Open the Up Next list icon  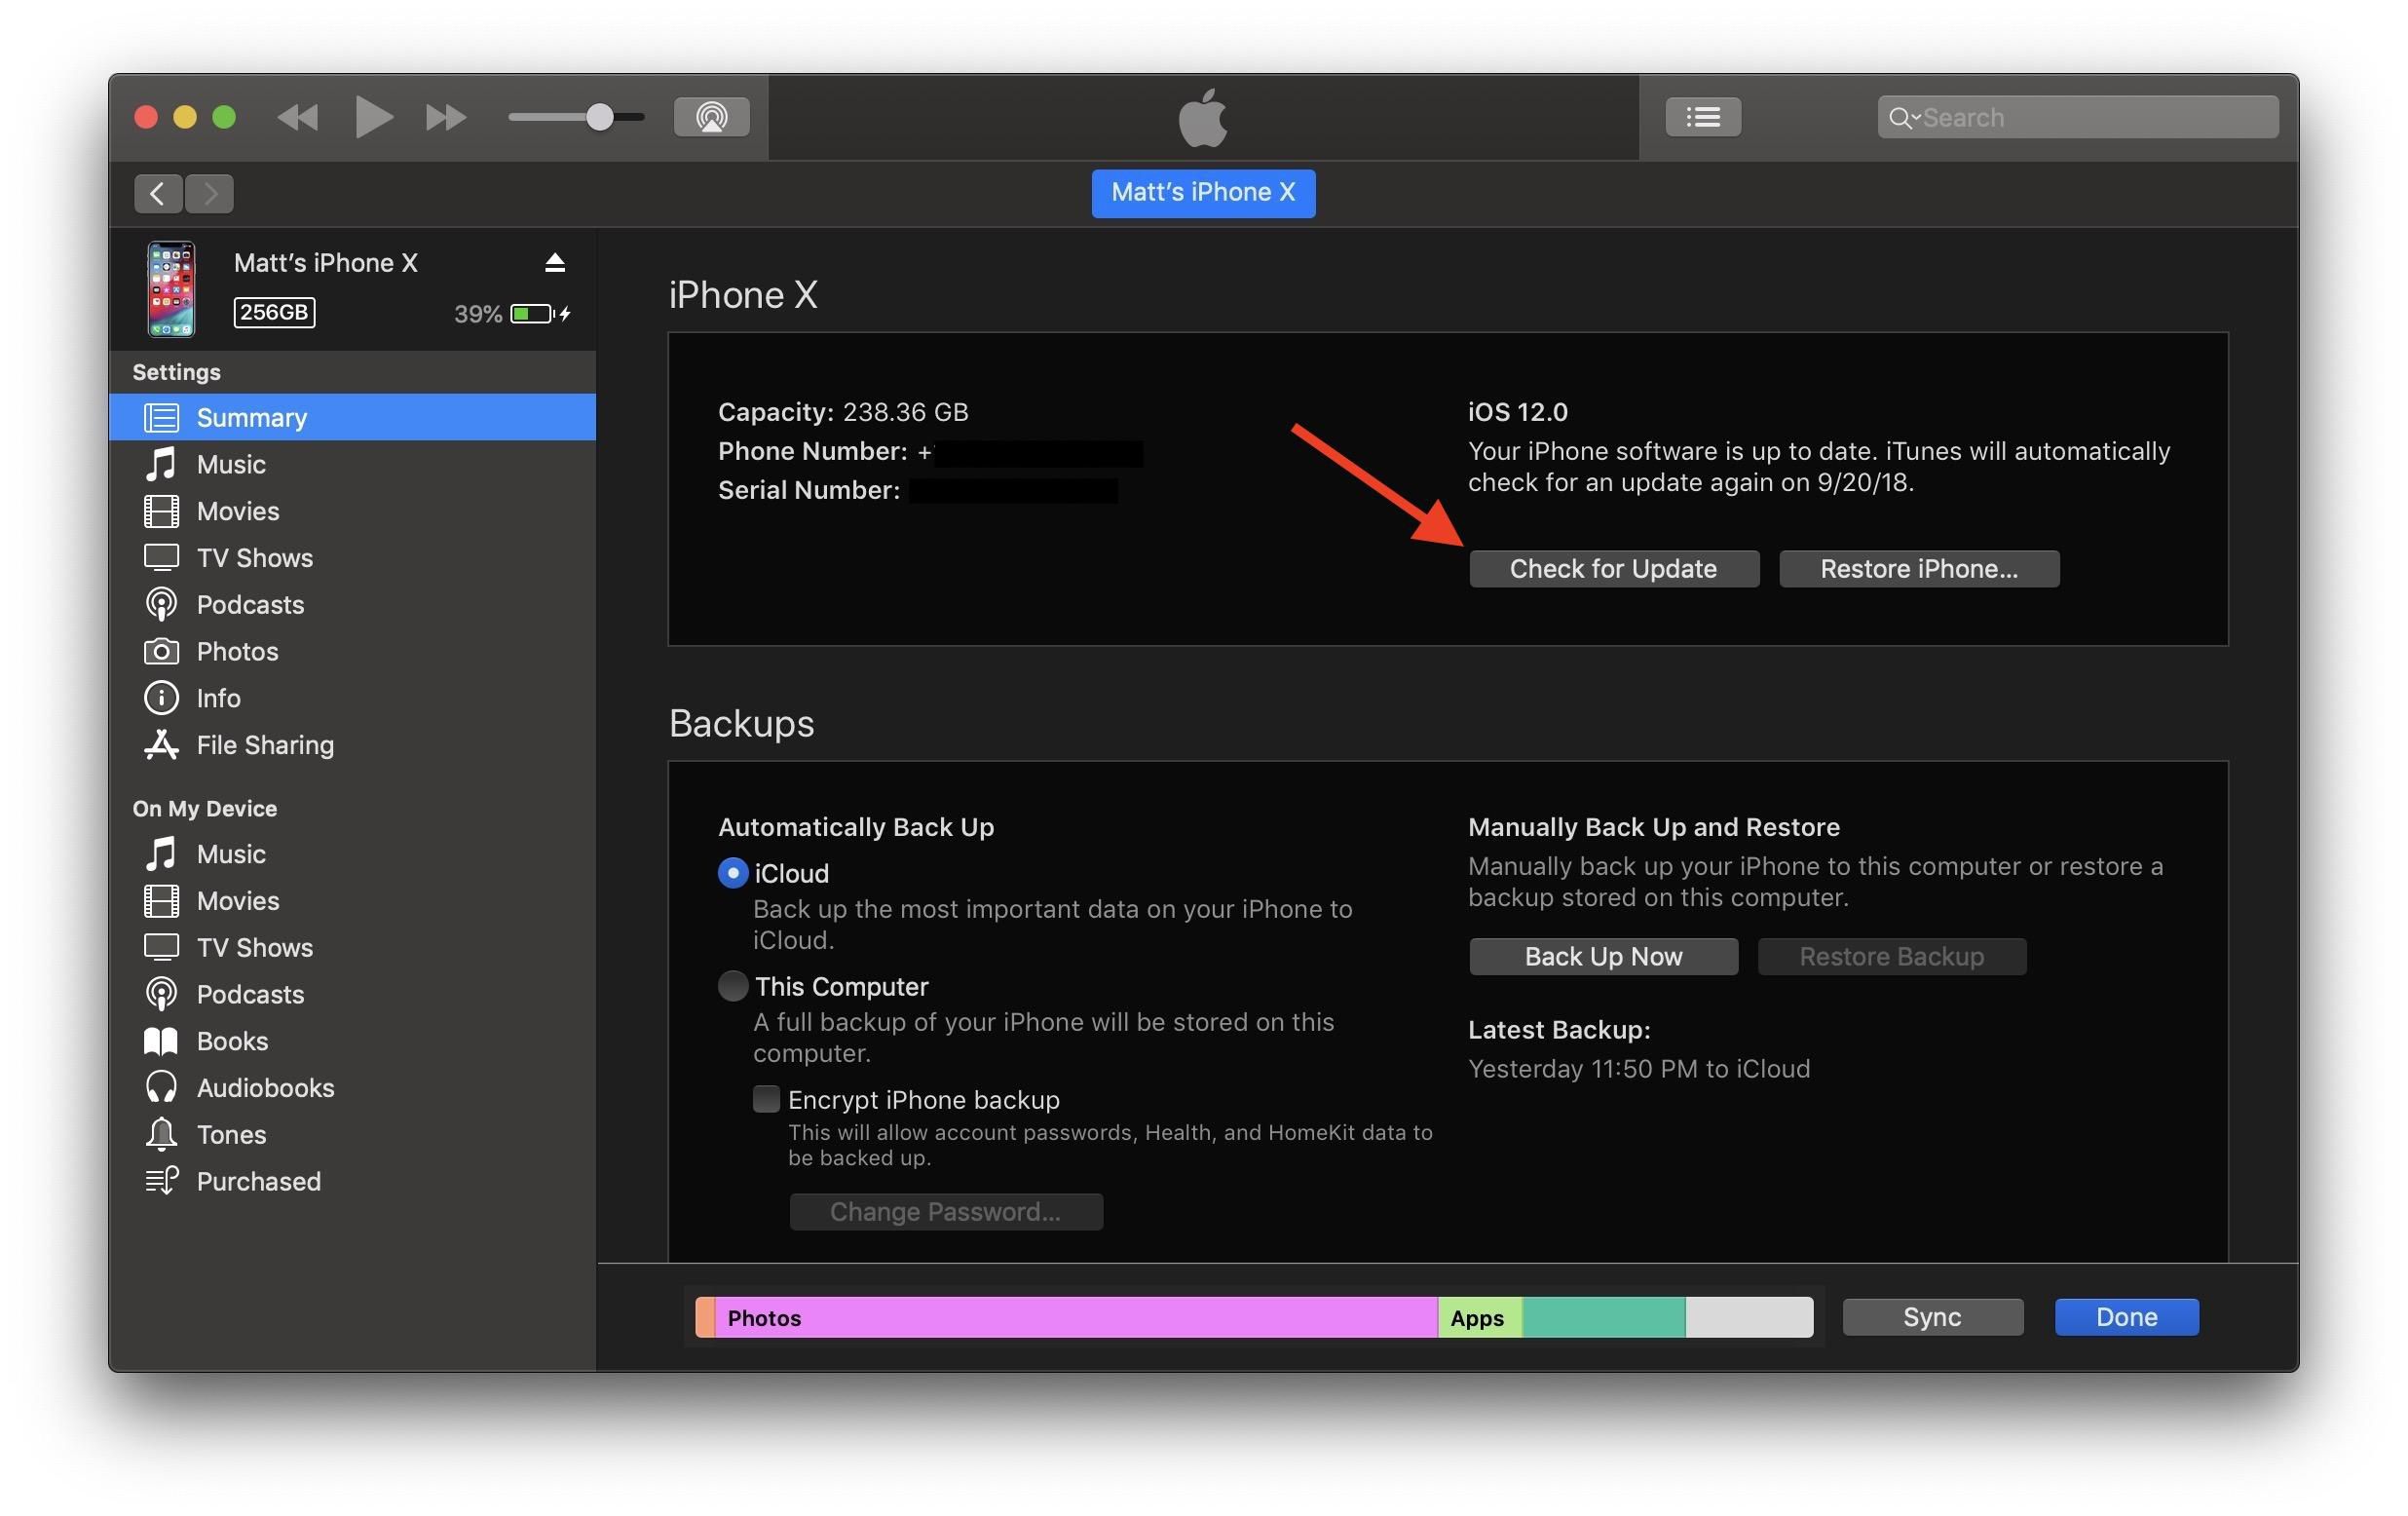(1703, 117)
